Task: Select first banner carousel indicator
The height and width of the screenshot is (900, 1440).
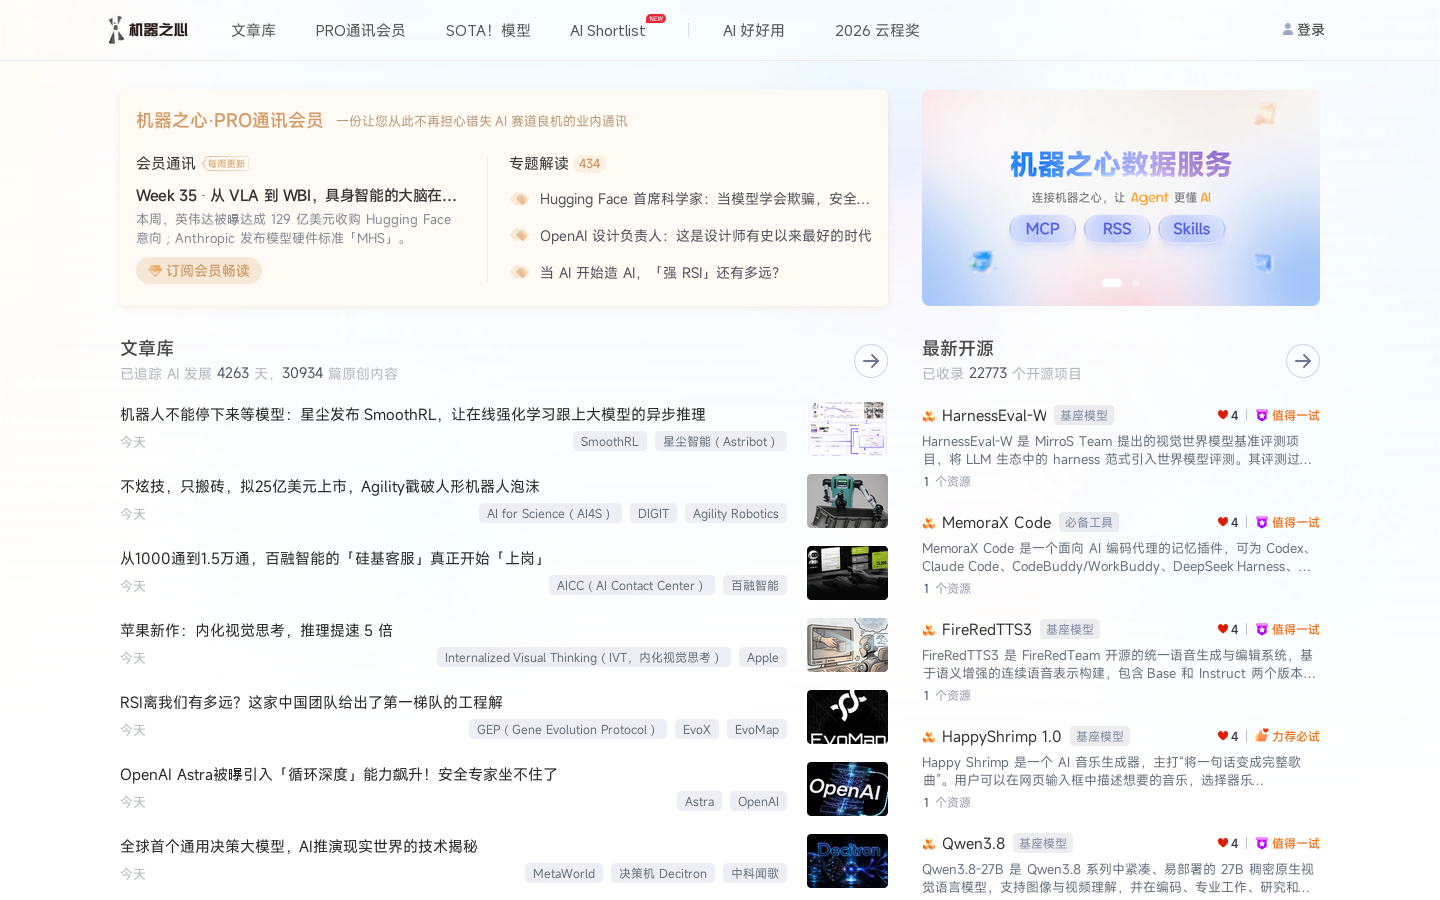Action: point(1112,283)
